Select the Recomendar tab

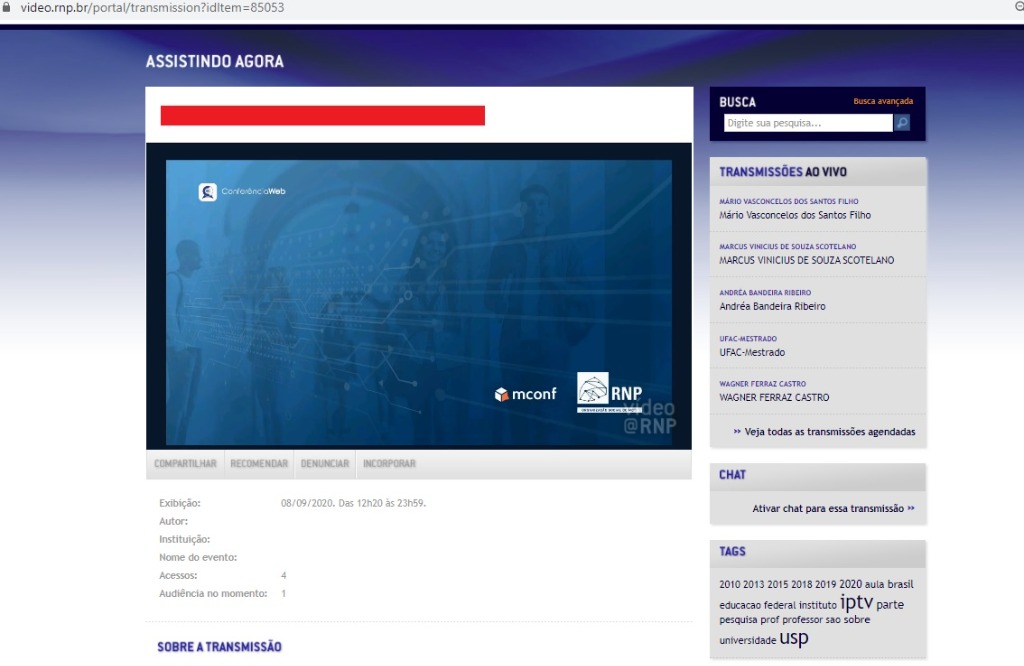[259, 464]
